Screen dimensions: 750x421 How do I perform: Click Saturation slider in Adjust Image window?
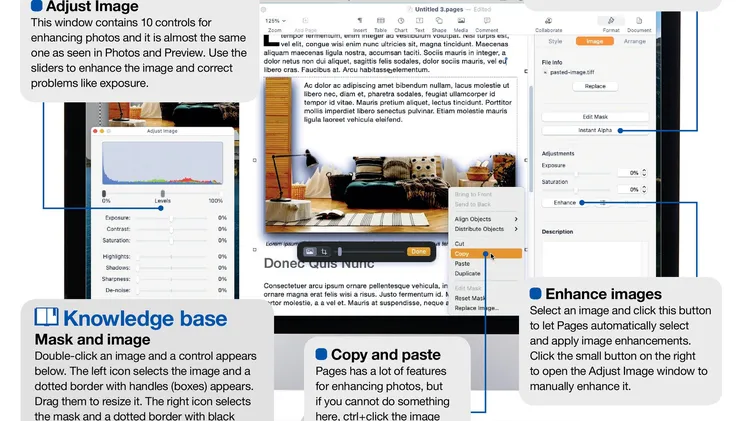click(171, 241)
